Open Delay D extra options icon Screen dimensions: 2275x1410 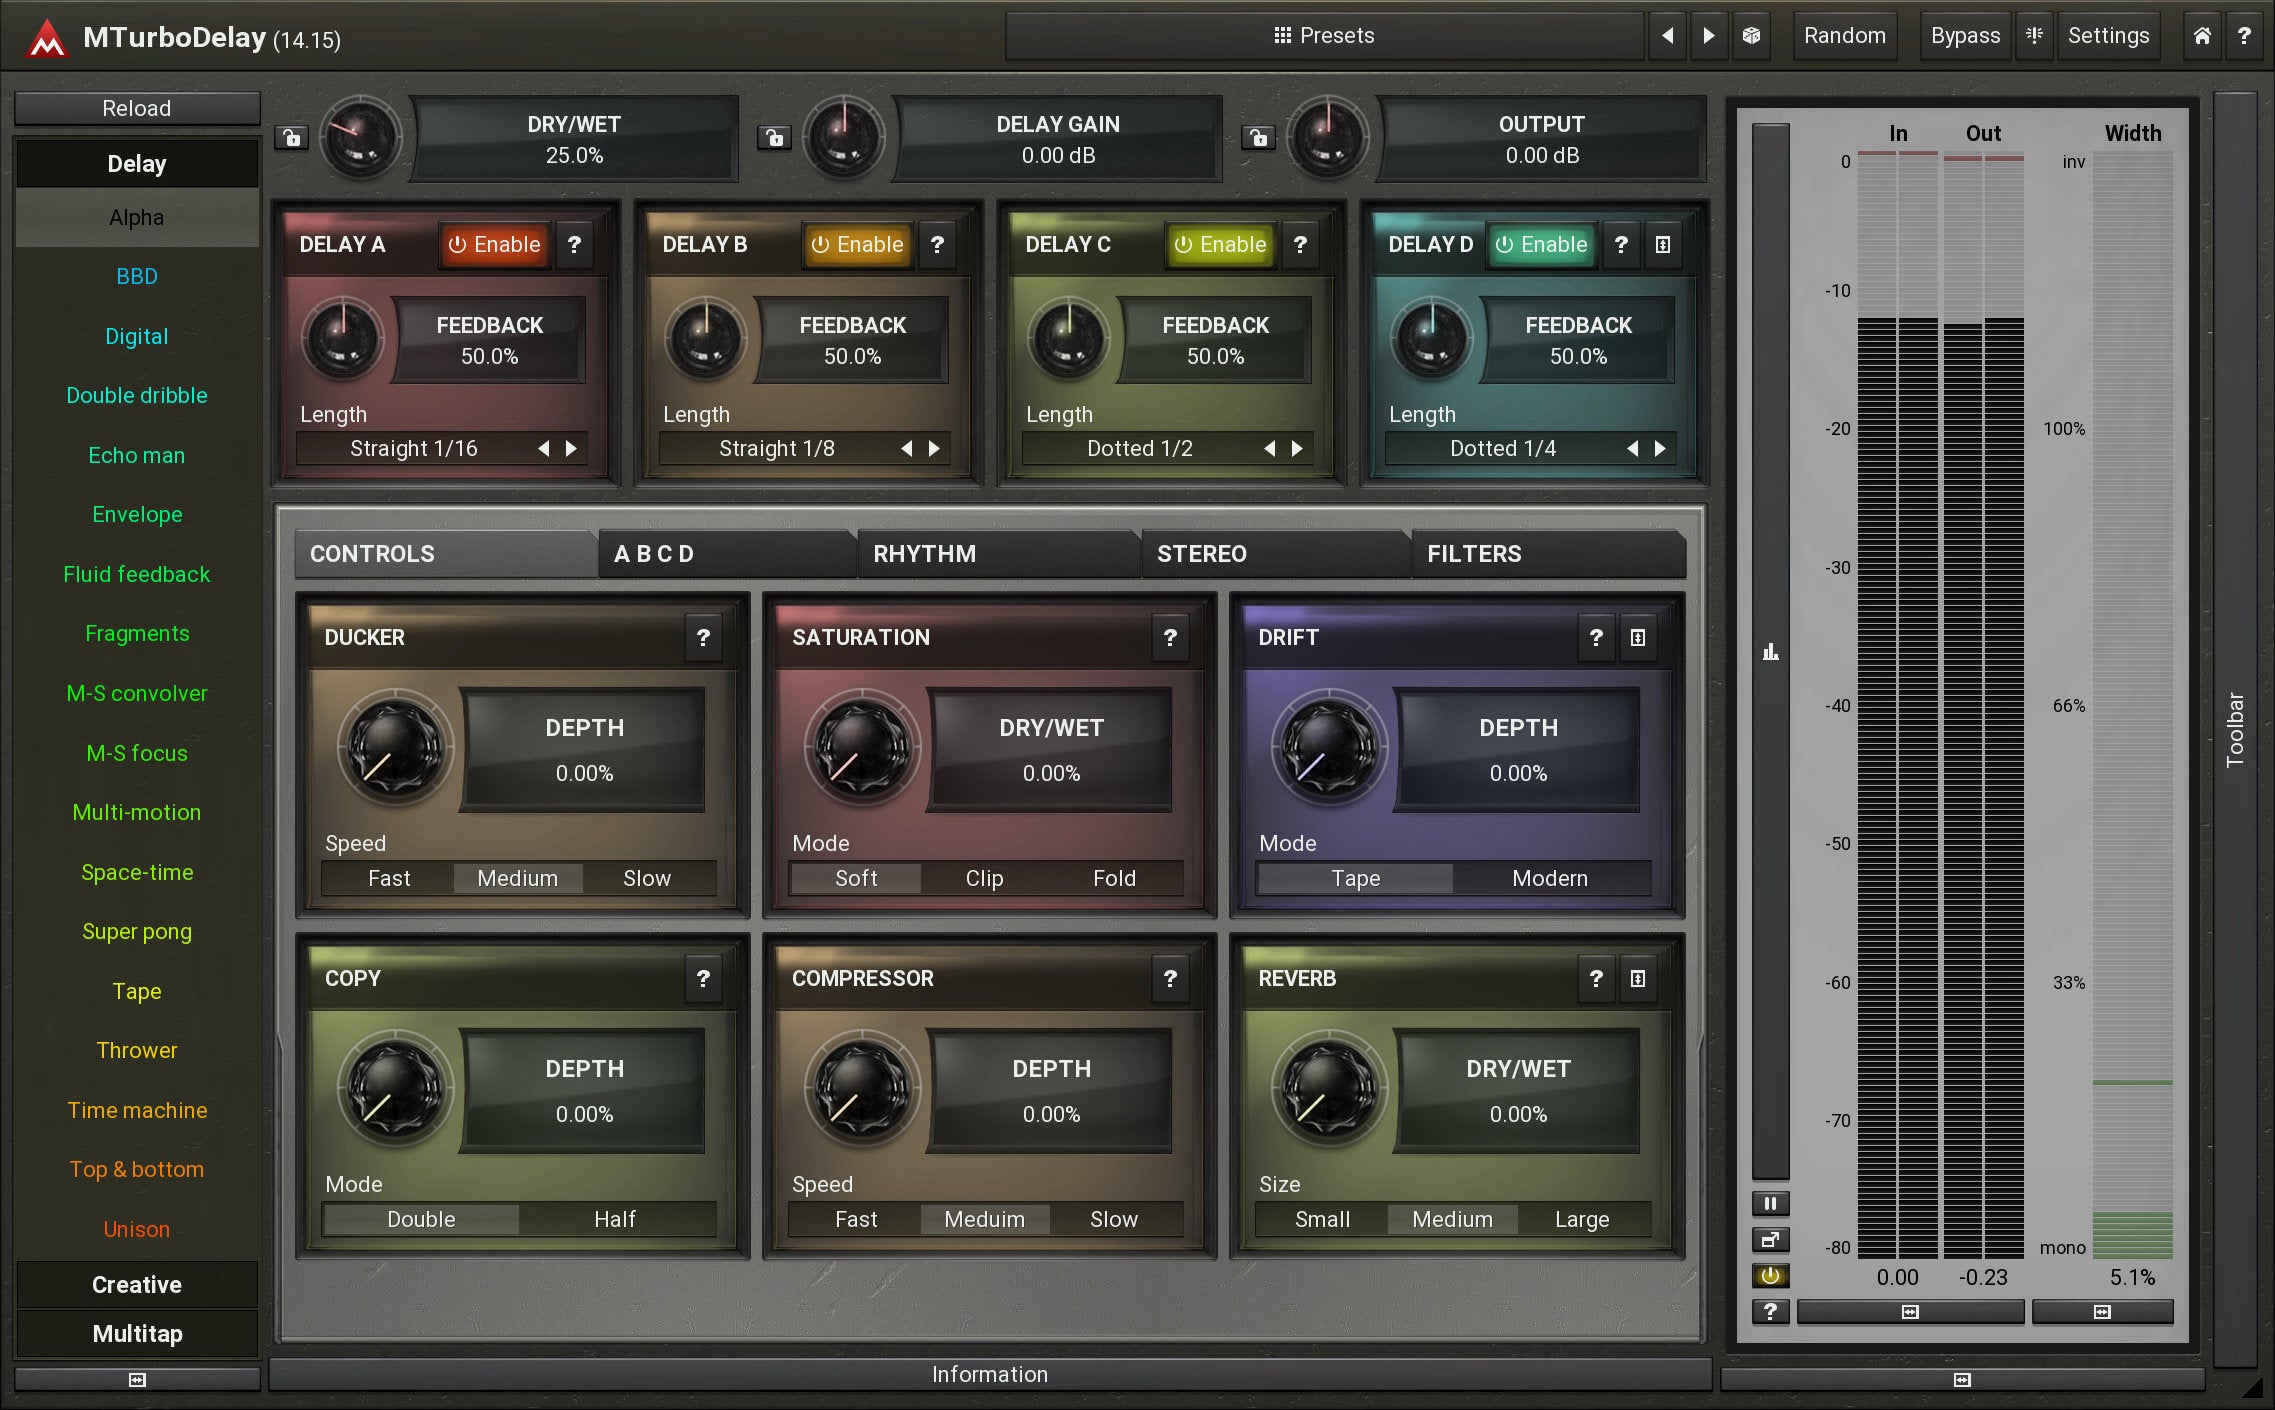[x=1662, y=245]
